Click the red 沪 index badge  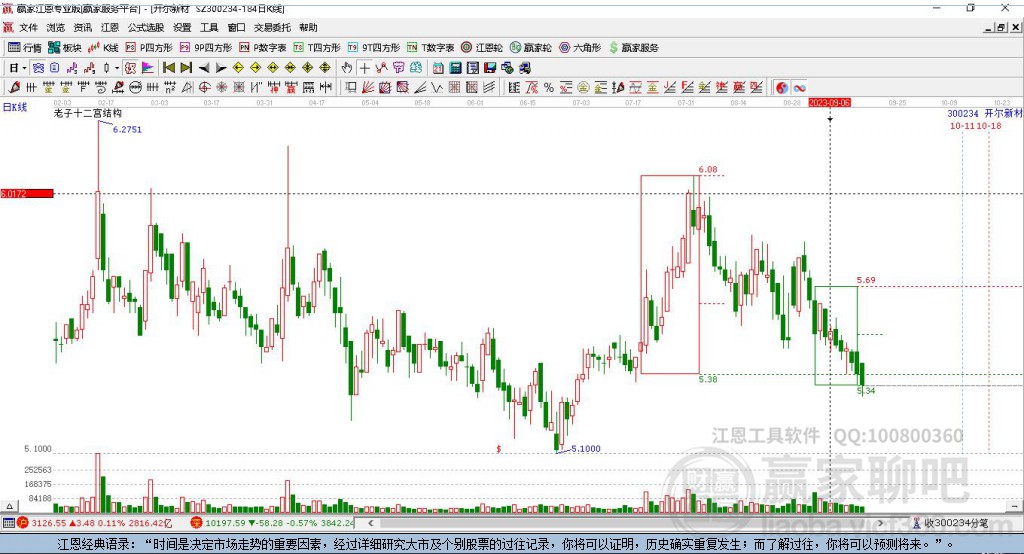(x=22, y=523)
